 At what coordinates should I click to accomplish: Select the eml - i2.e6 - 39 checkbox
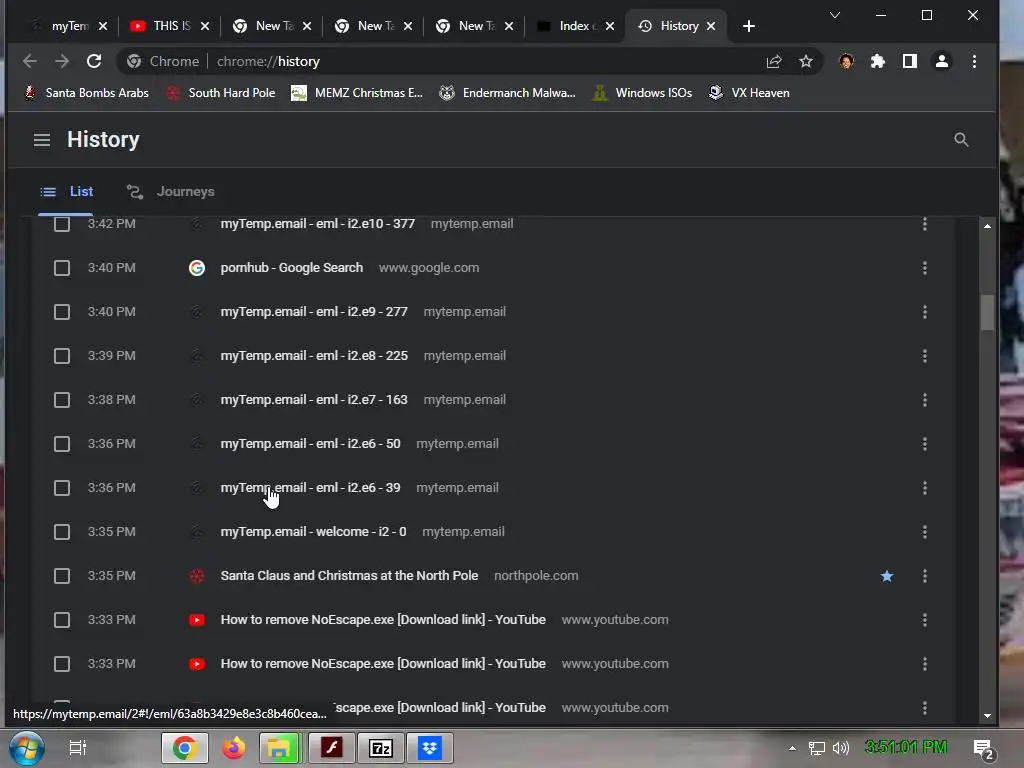pos(62,488)
